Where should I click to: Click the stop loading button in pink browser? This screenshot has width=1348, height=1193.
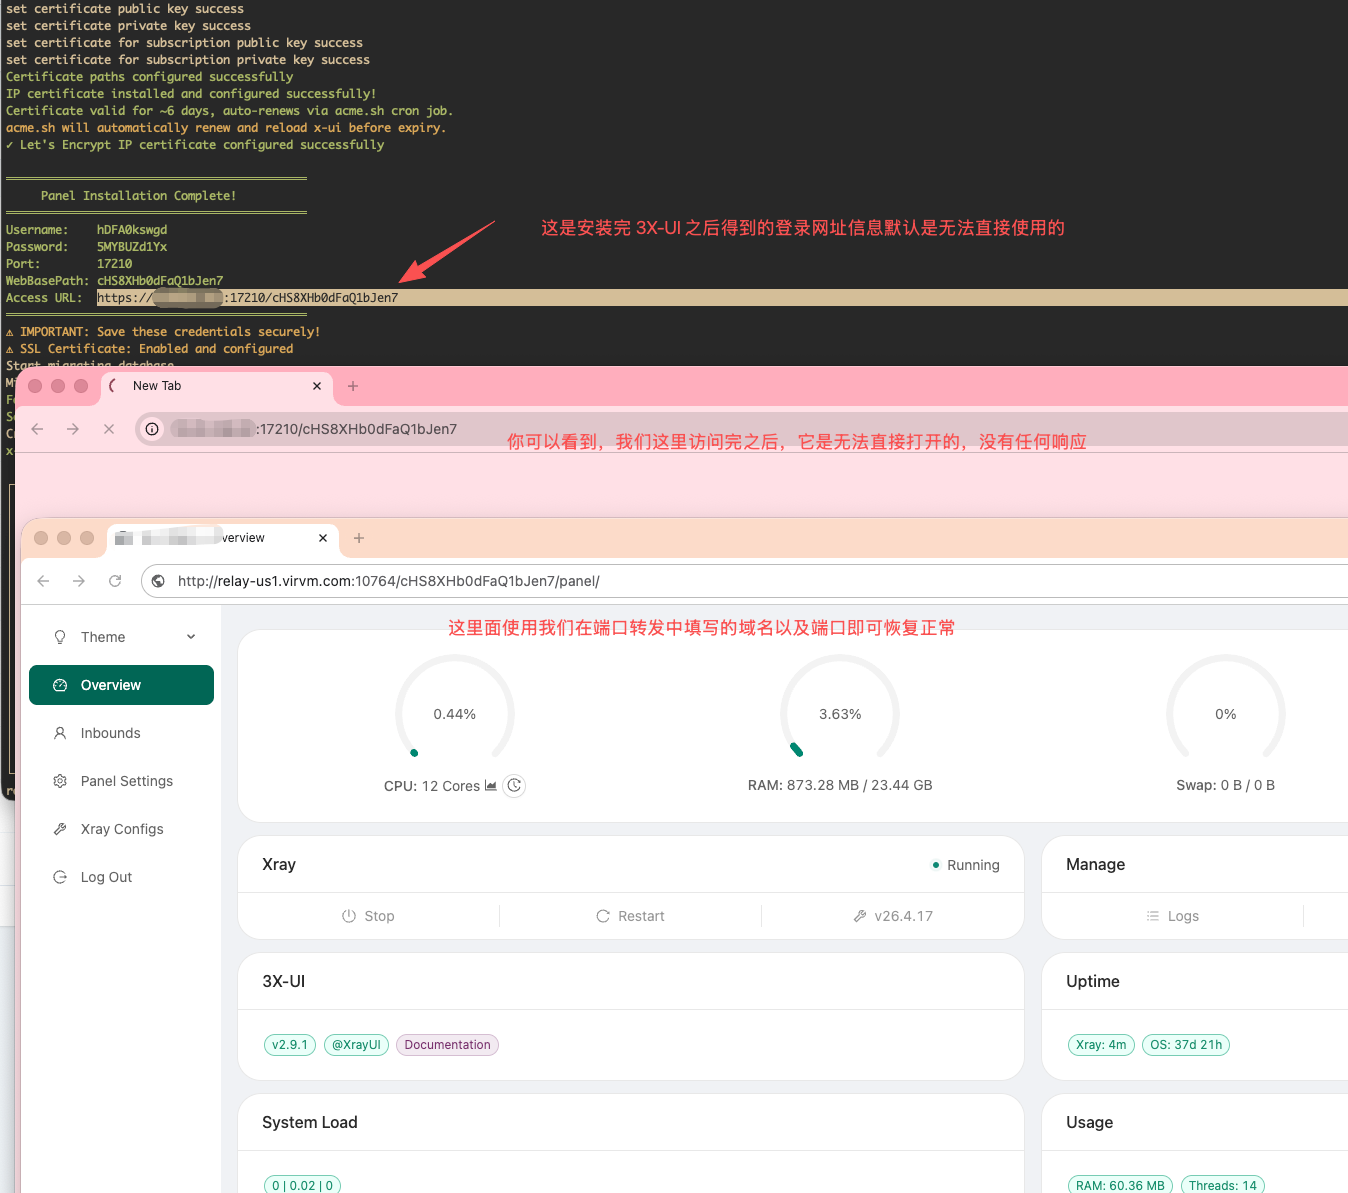[x=109, y=429]
